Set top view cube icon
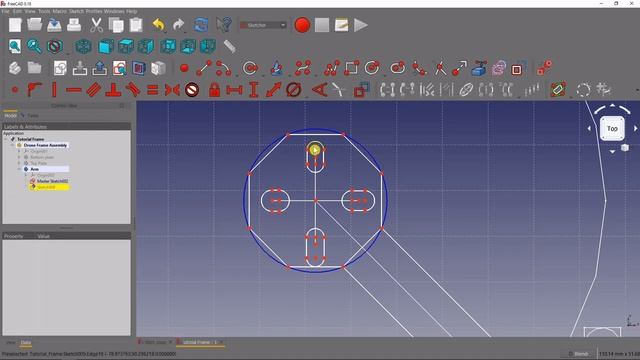640x360 pixels. [126, 46]
